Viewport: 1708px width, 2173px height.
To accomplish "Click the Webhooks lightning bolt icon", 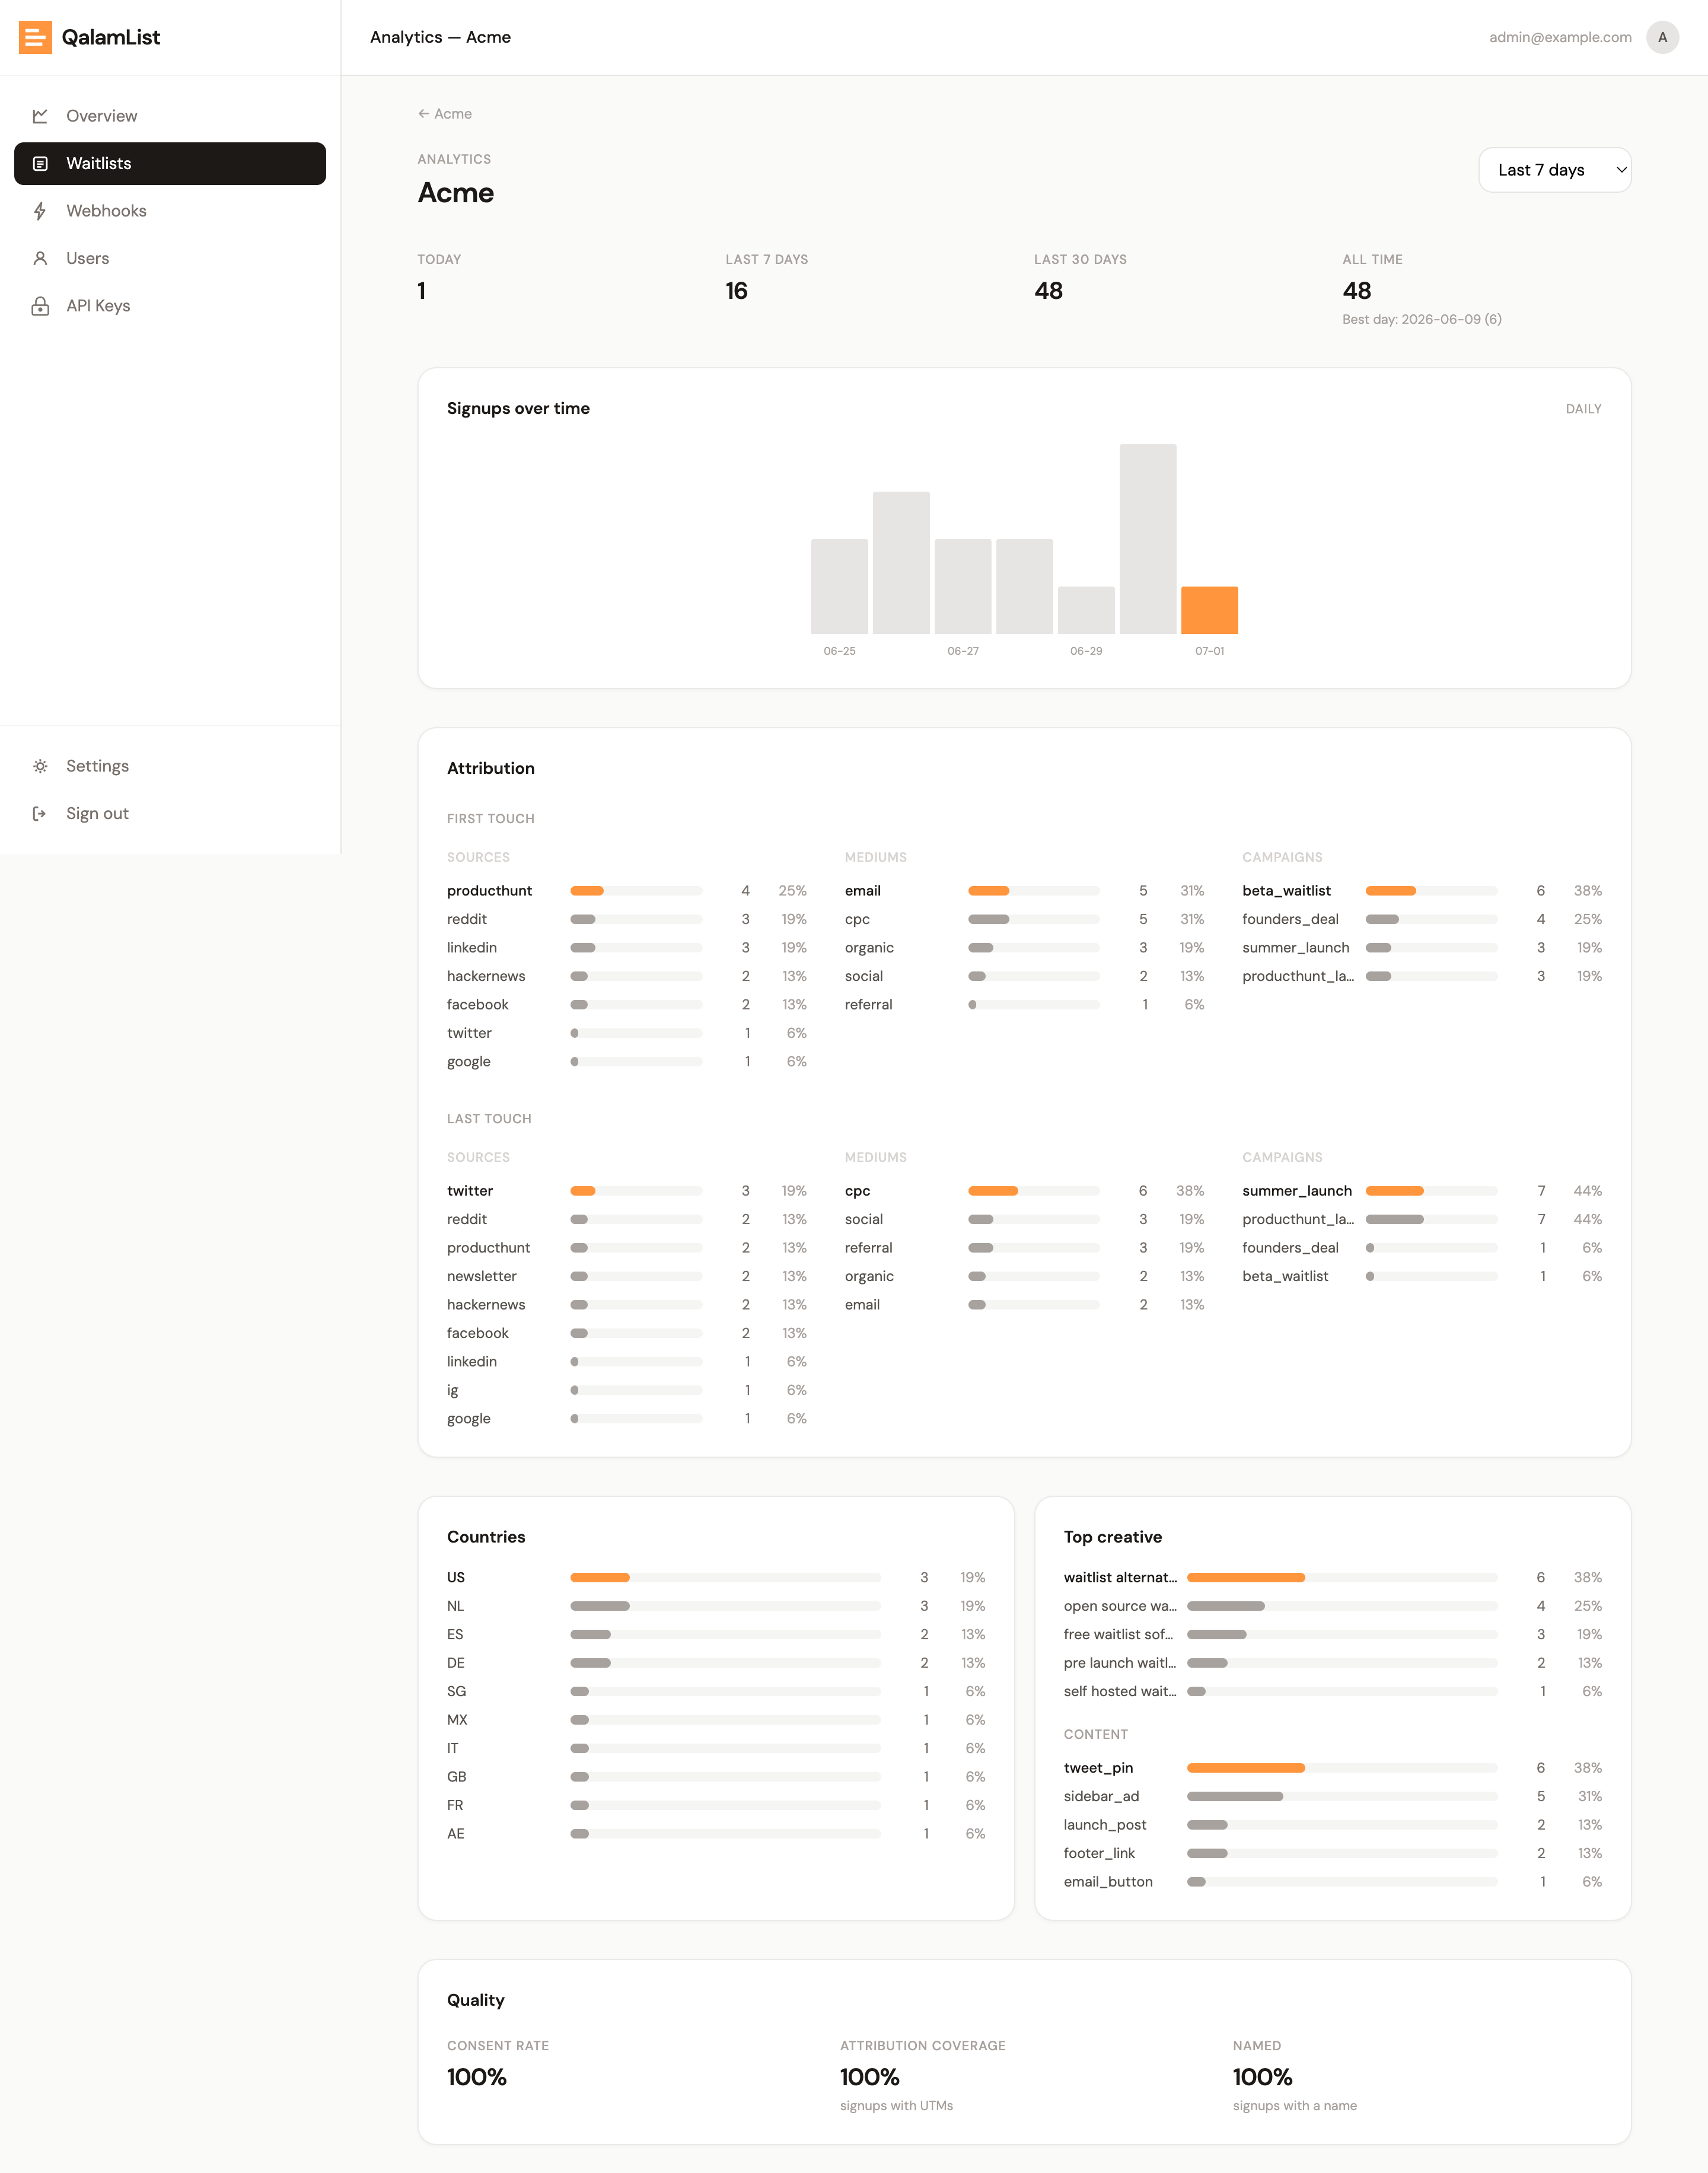I will click(40, 211).
